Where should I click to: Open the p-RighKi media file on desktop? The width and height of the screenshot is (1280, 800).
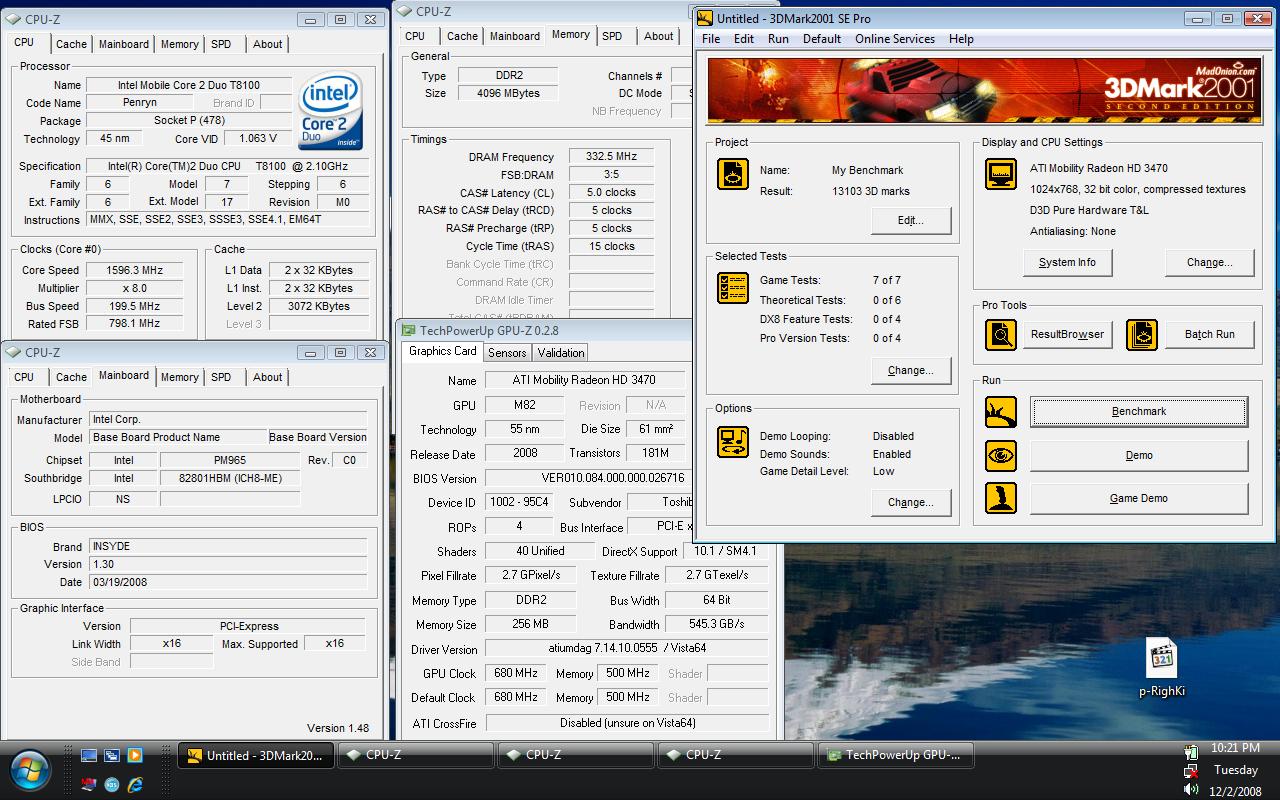(1161, 667)
